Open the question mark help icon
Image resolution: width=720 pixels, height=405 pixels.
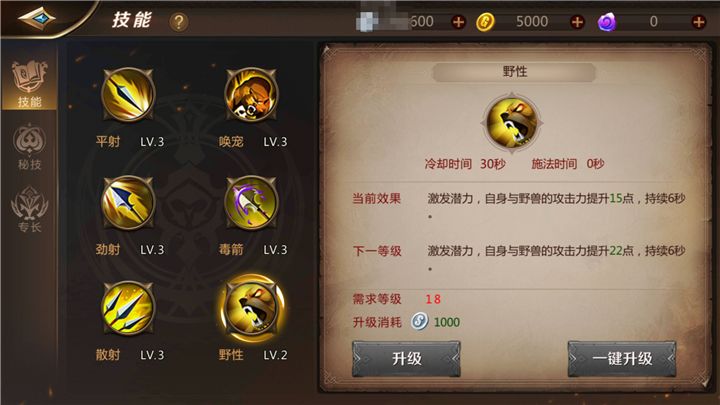(179, 22)
